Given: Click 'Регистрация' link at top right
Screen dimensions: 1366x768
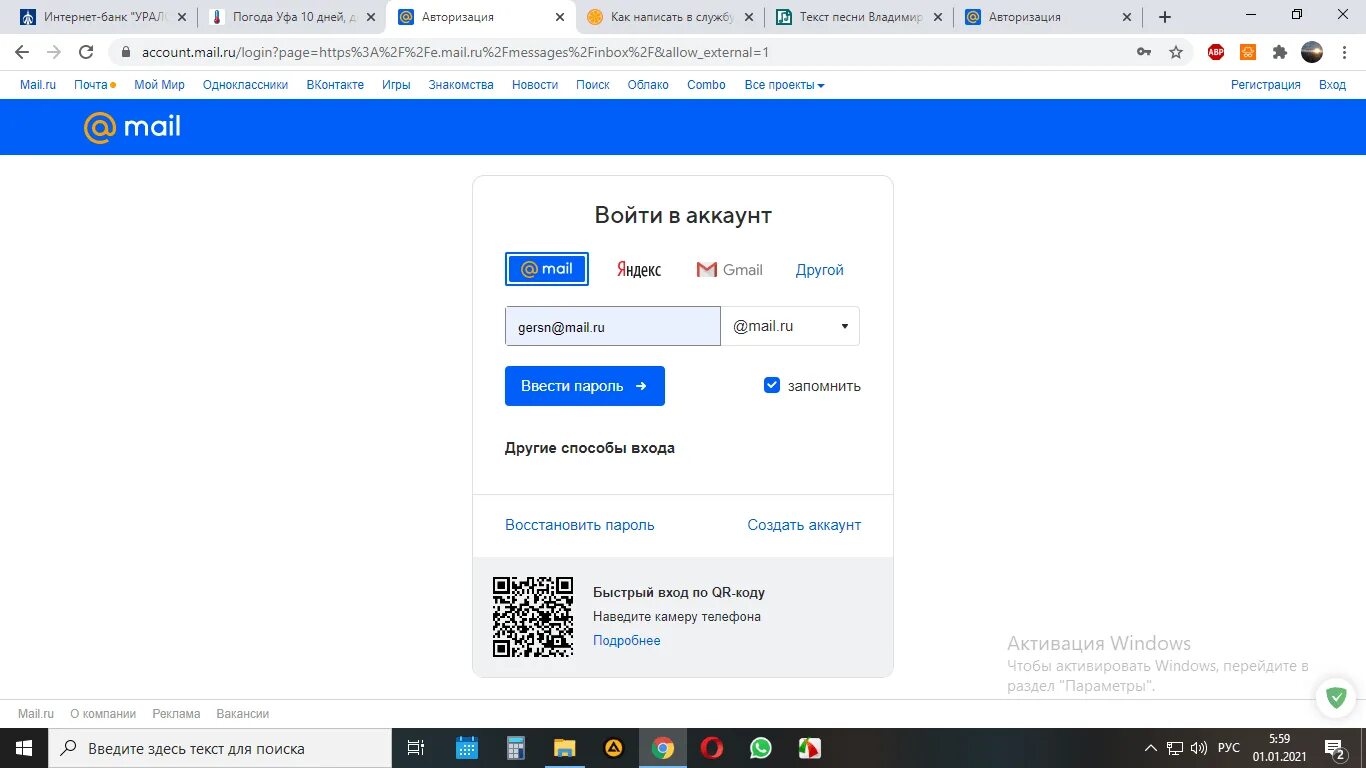Looking at the screenshot, I should (x=1266, y=85).
